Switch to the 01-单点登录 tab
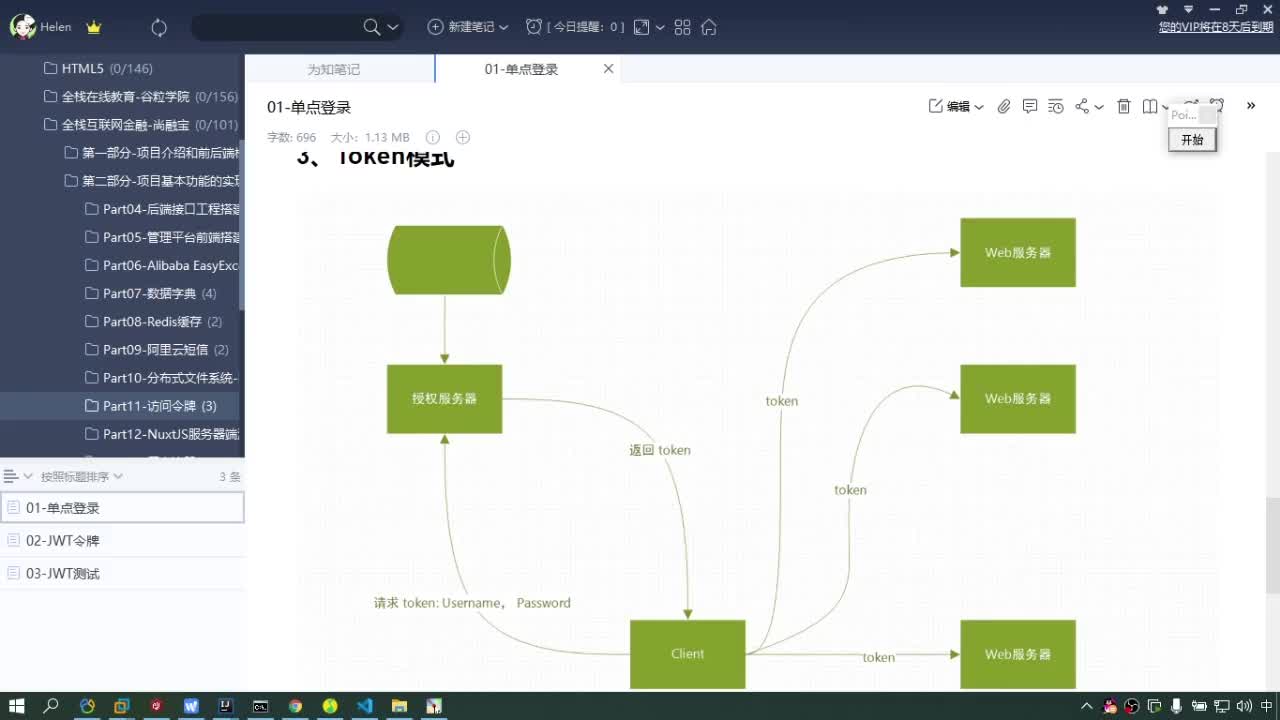1280x720 pixels. [x=521, y=69]
